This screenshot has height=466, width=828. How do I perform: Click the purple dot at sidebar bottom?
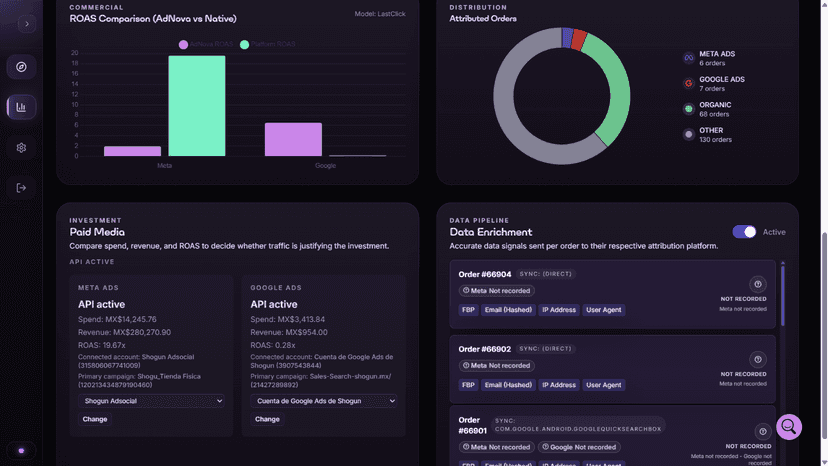21,451
